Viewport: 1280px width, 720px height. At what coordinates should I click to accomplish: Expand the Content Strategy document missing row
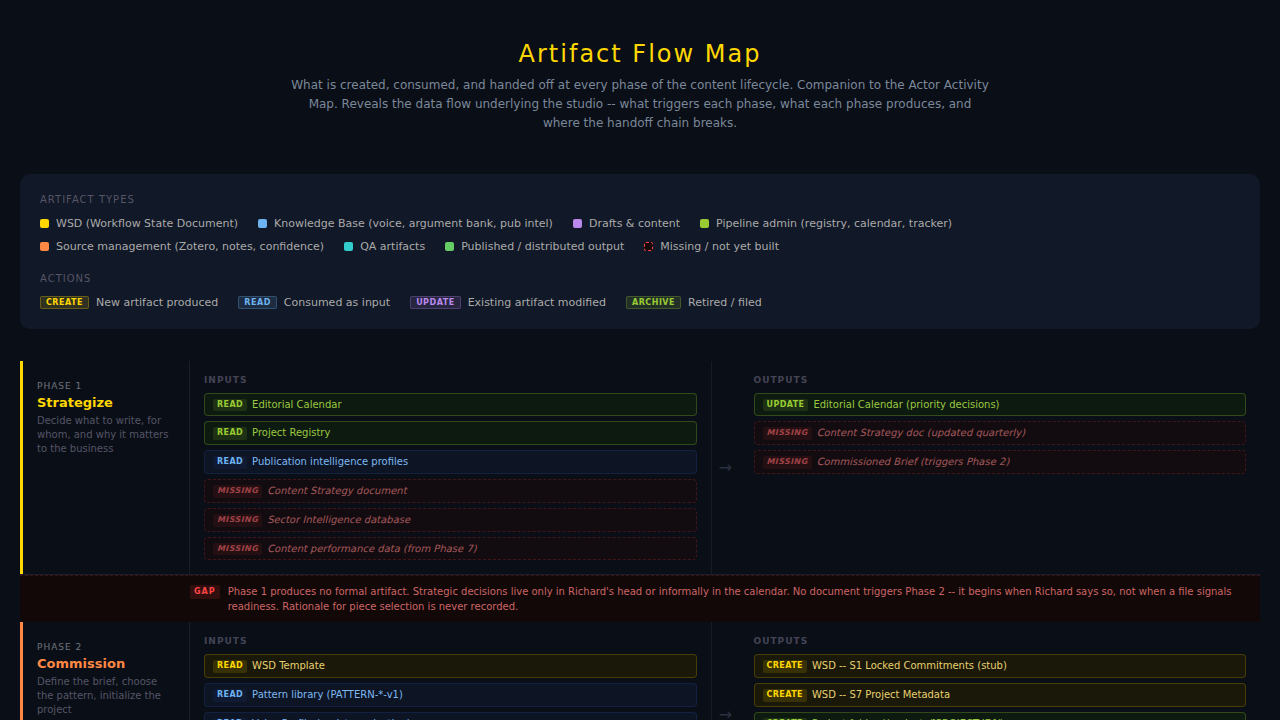click(x=450, y=490)
